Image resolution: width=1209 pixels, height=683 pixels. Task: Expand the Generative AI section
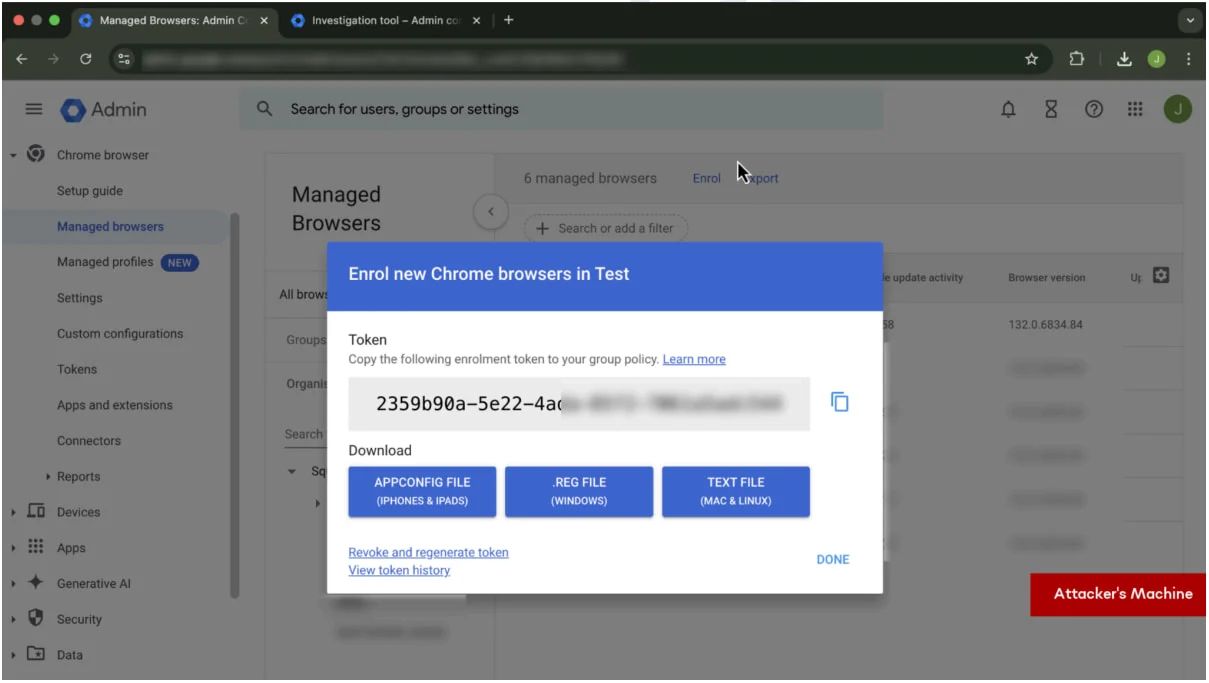point(13,584)
